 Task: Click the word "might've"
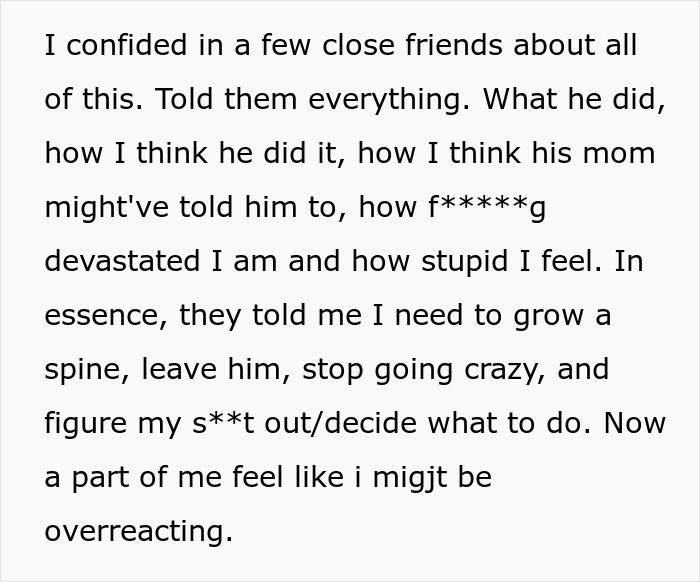point(107,208)
